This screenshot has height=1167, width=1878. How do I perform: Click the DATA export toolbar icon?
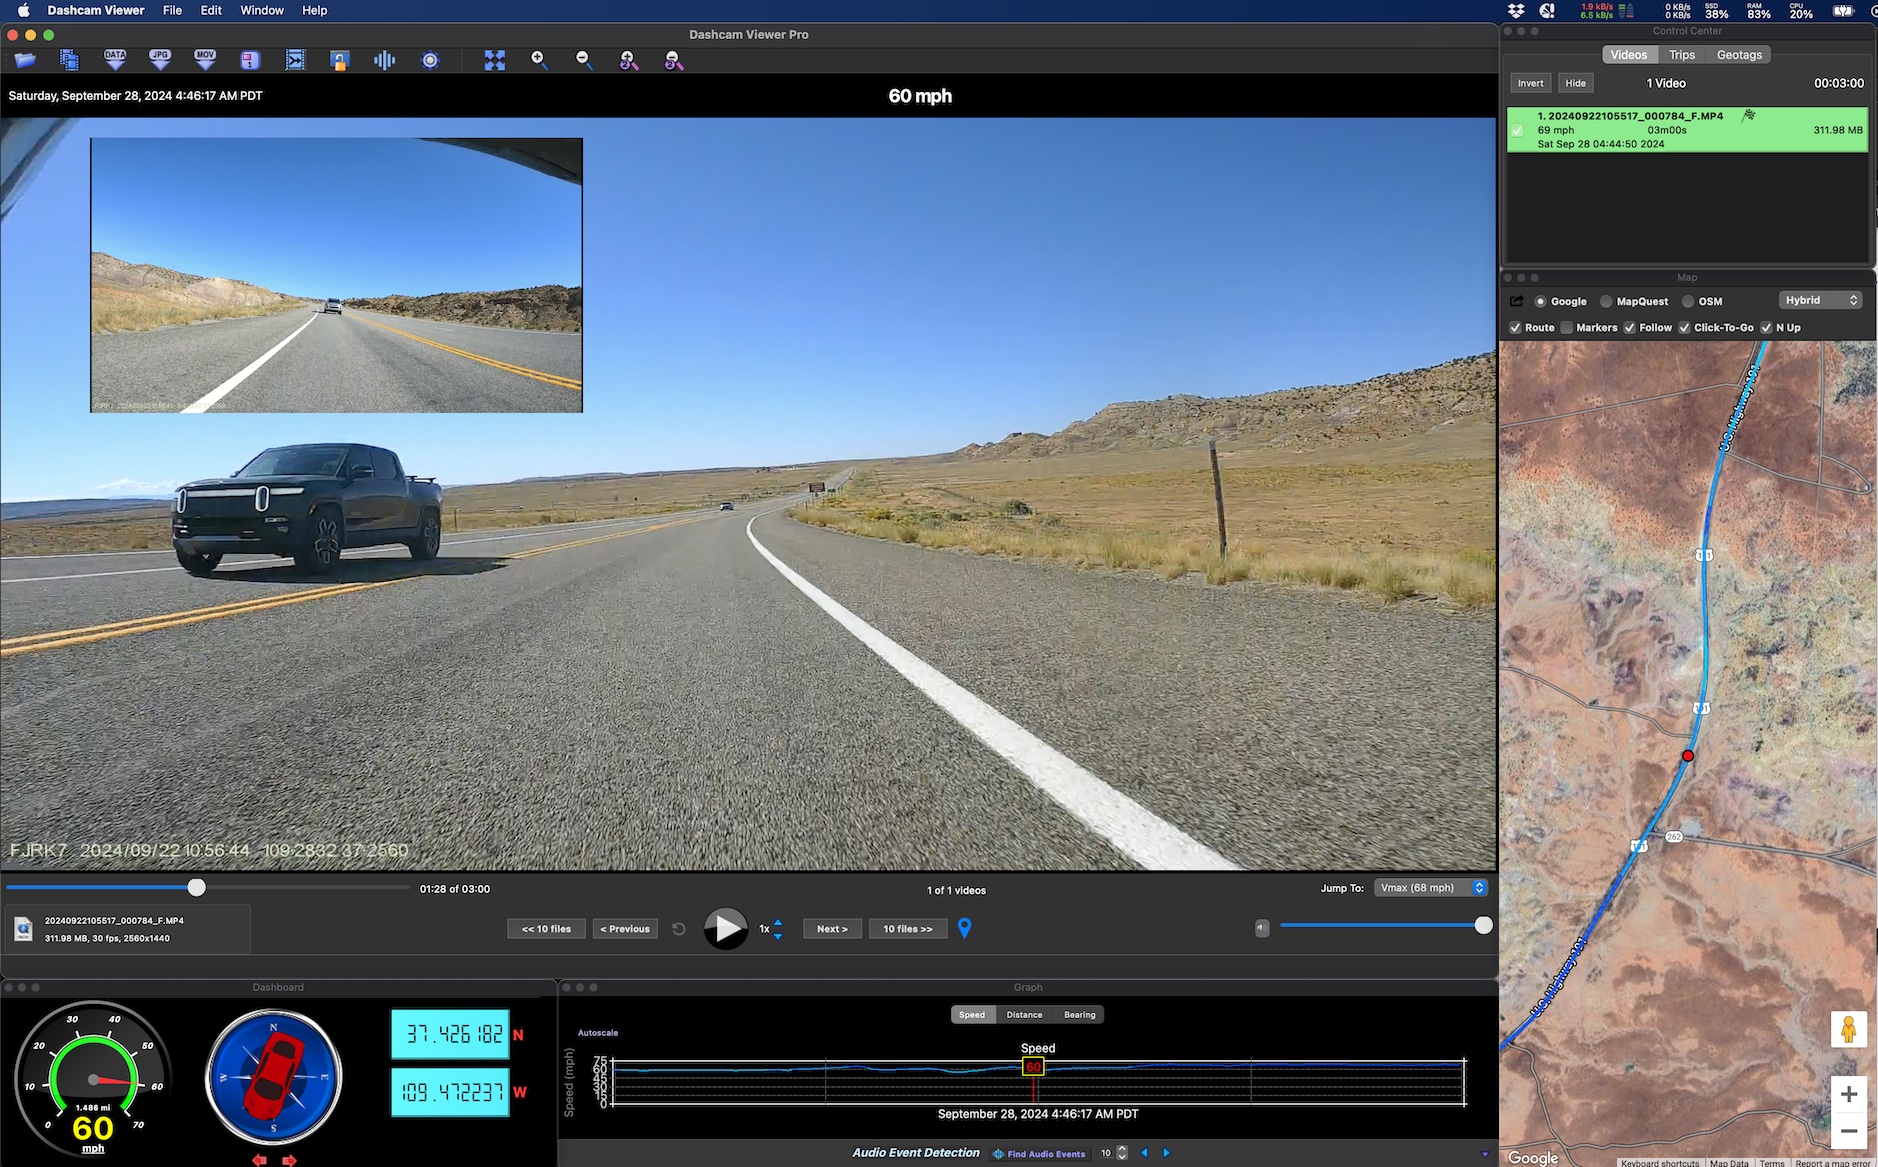pos(115,61)
